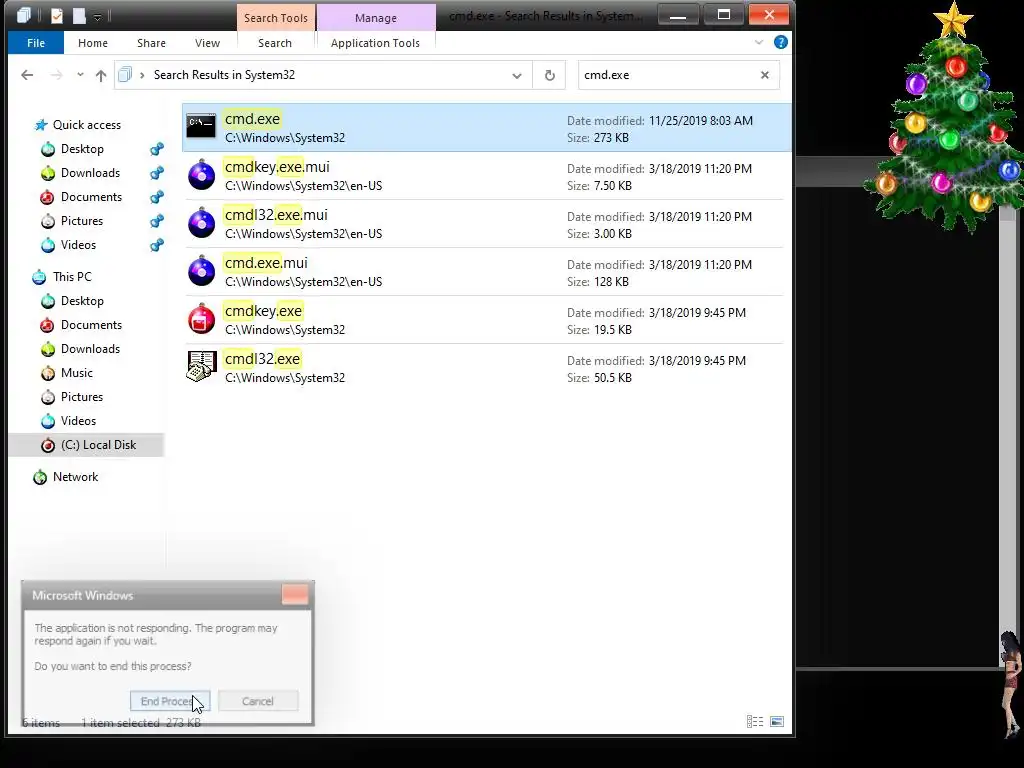Screen dimensions: 1024x768
Task: Open the Application Tools tab
Action: pos(375,43)
